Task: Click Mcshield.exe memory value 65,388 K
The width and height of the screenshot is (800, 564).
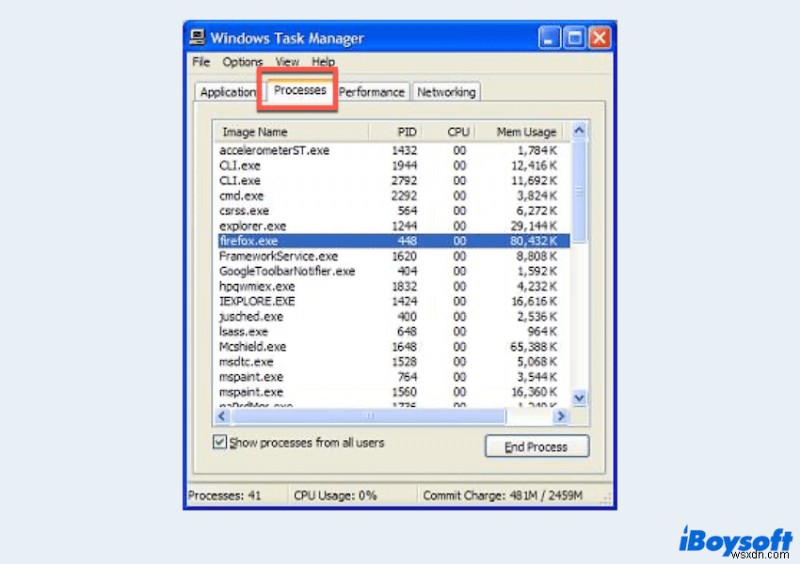Action: (x=533, y=347)
